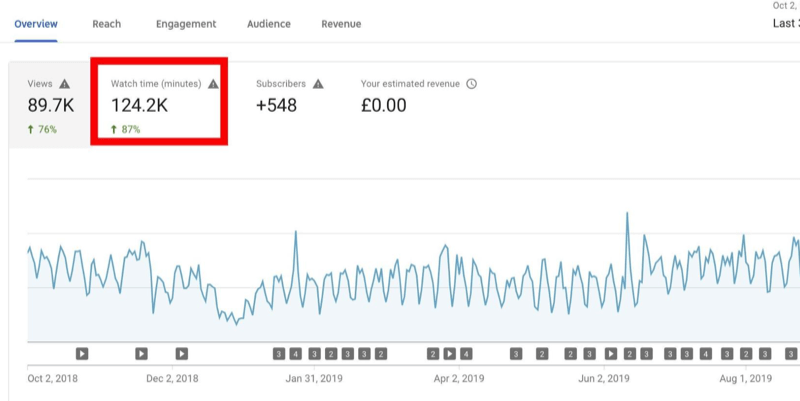800x401 pixels.
Task: Show the Subscribers +548 metric chart
Action: point(290,105)
